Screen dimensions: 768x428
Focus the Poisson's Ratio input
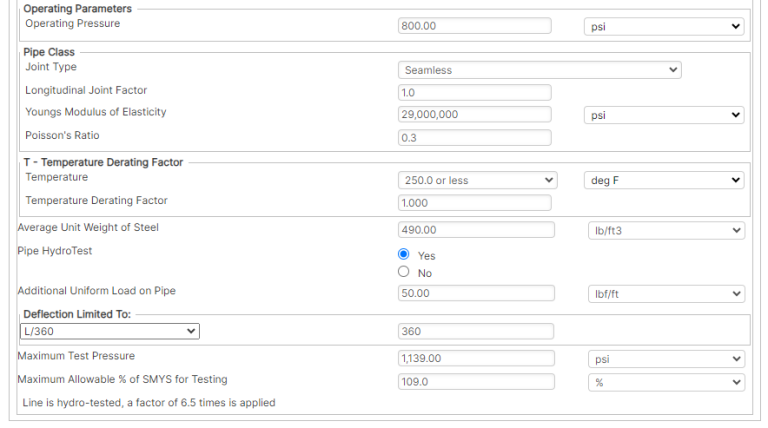point(475,138)
